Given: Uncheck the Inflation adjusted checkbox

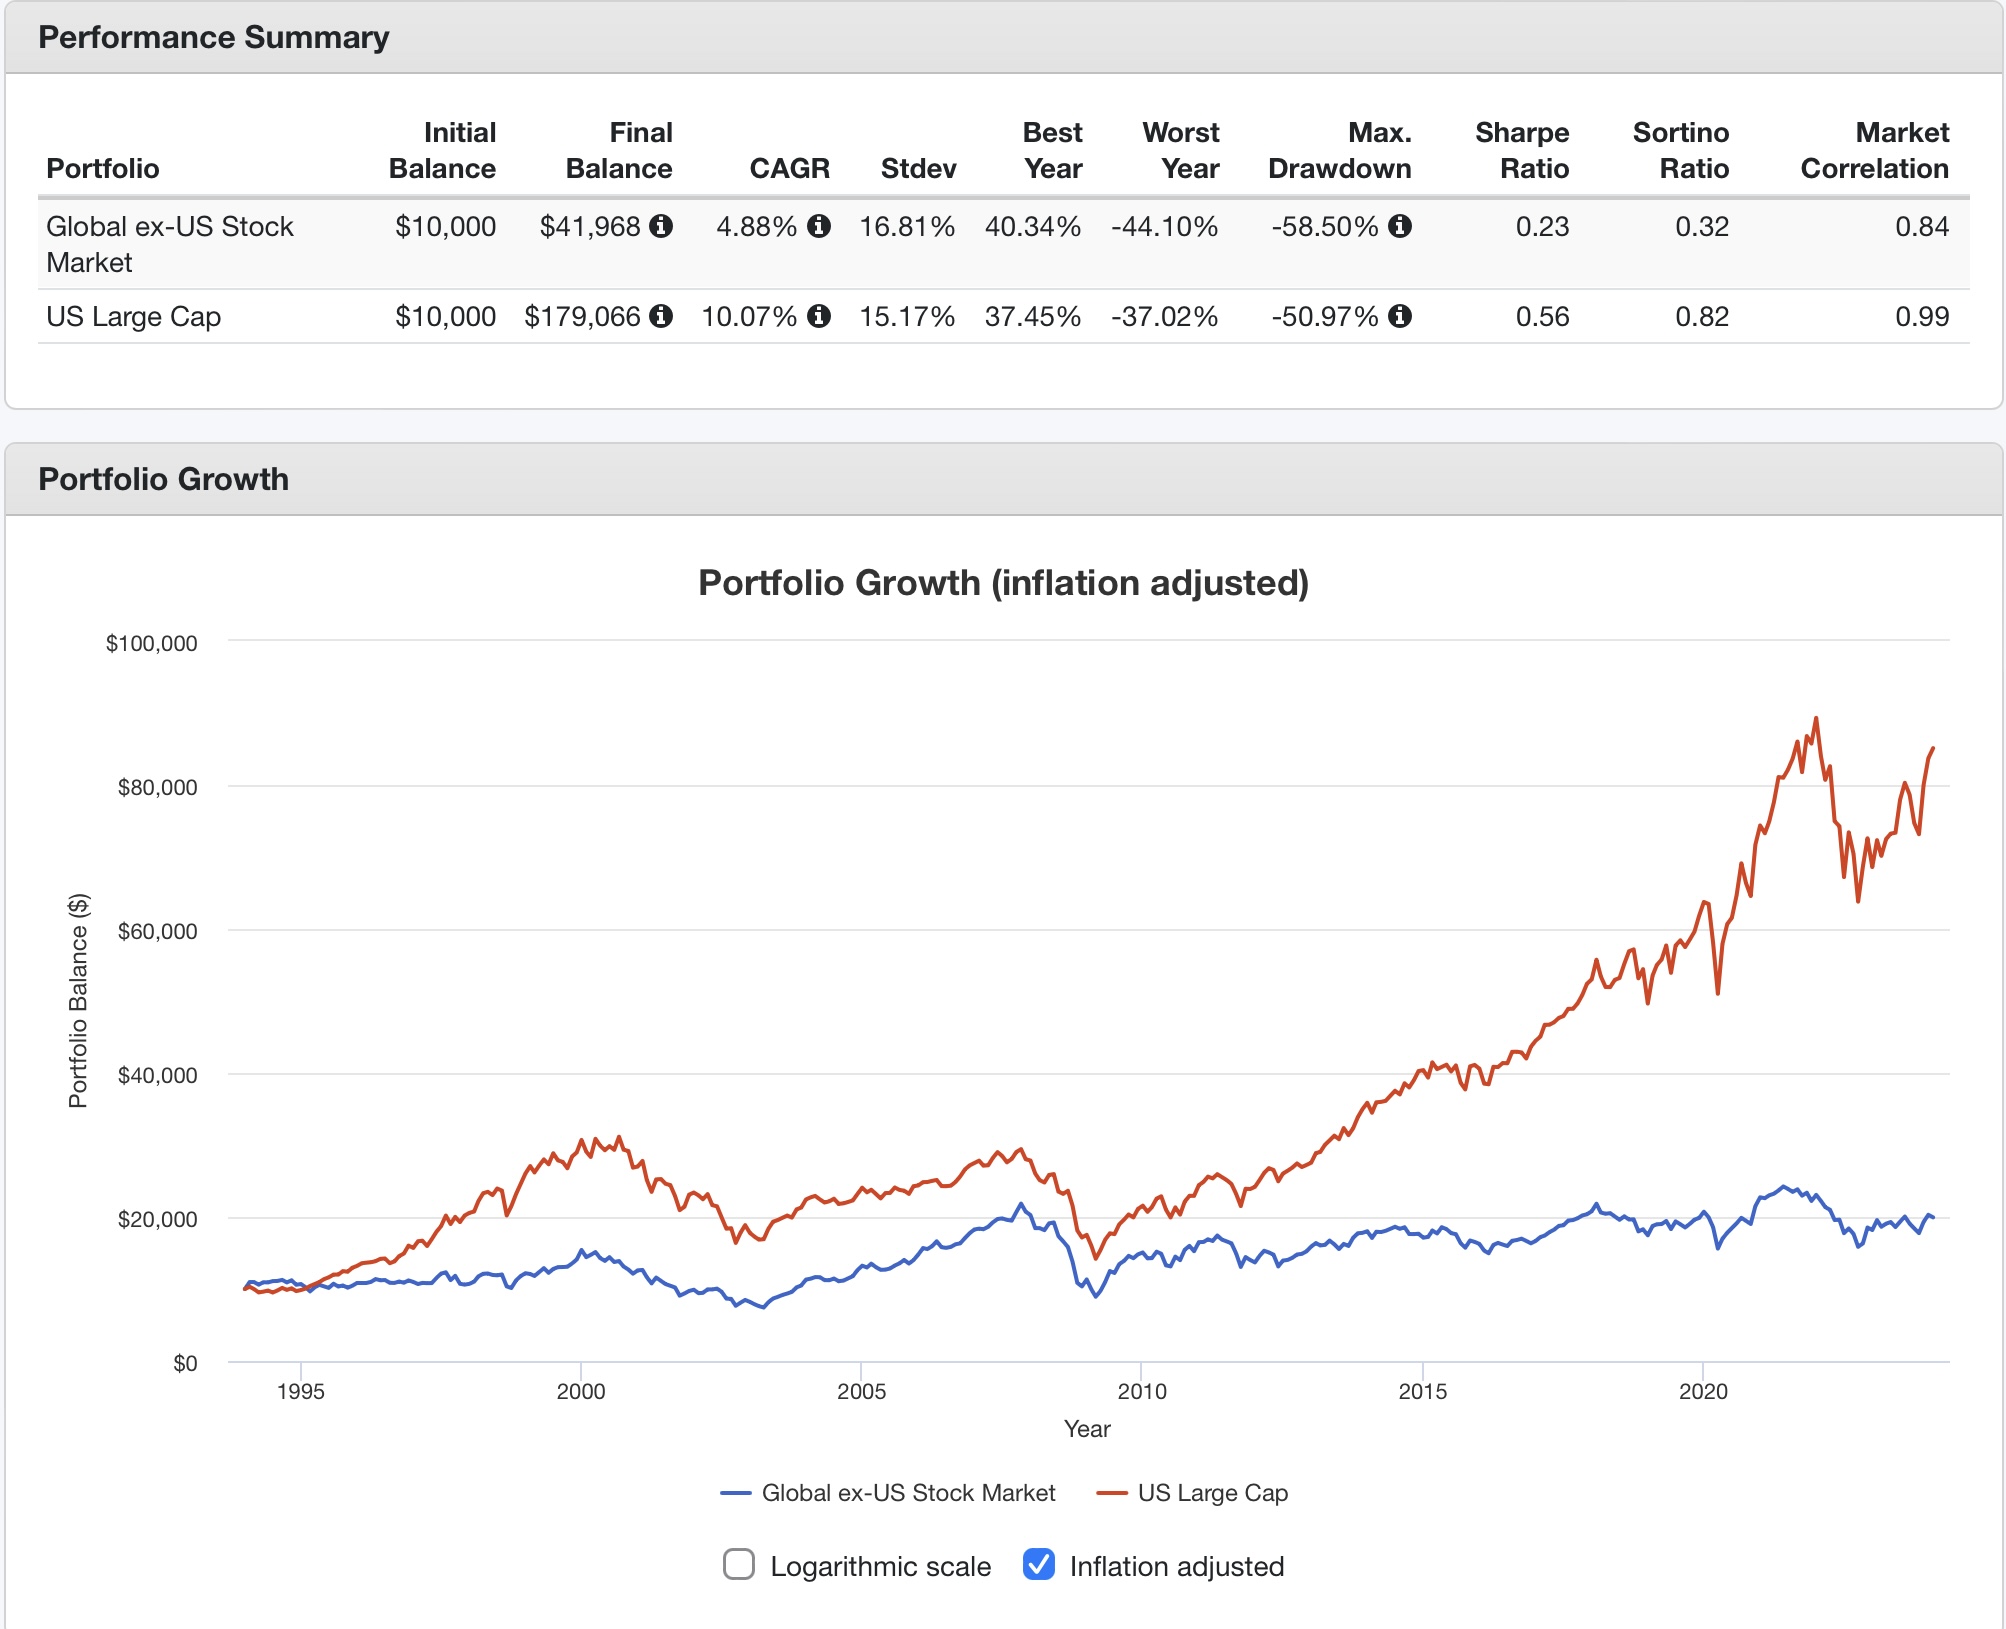Looking at the screenshot, I should 1039,1564.
